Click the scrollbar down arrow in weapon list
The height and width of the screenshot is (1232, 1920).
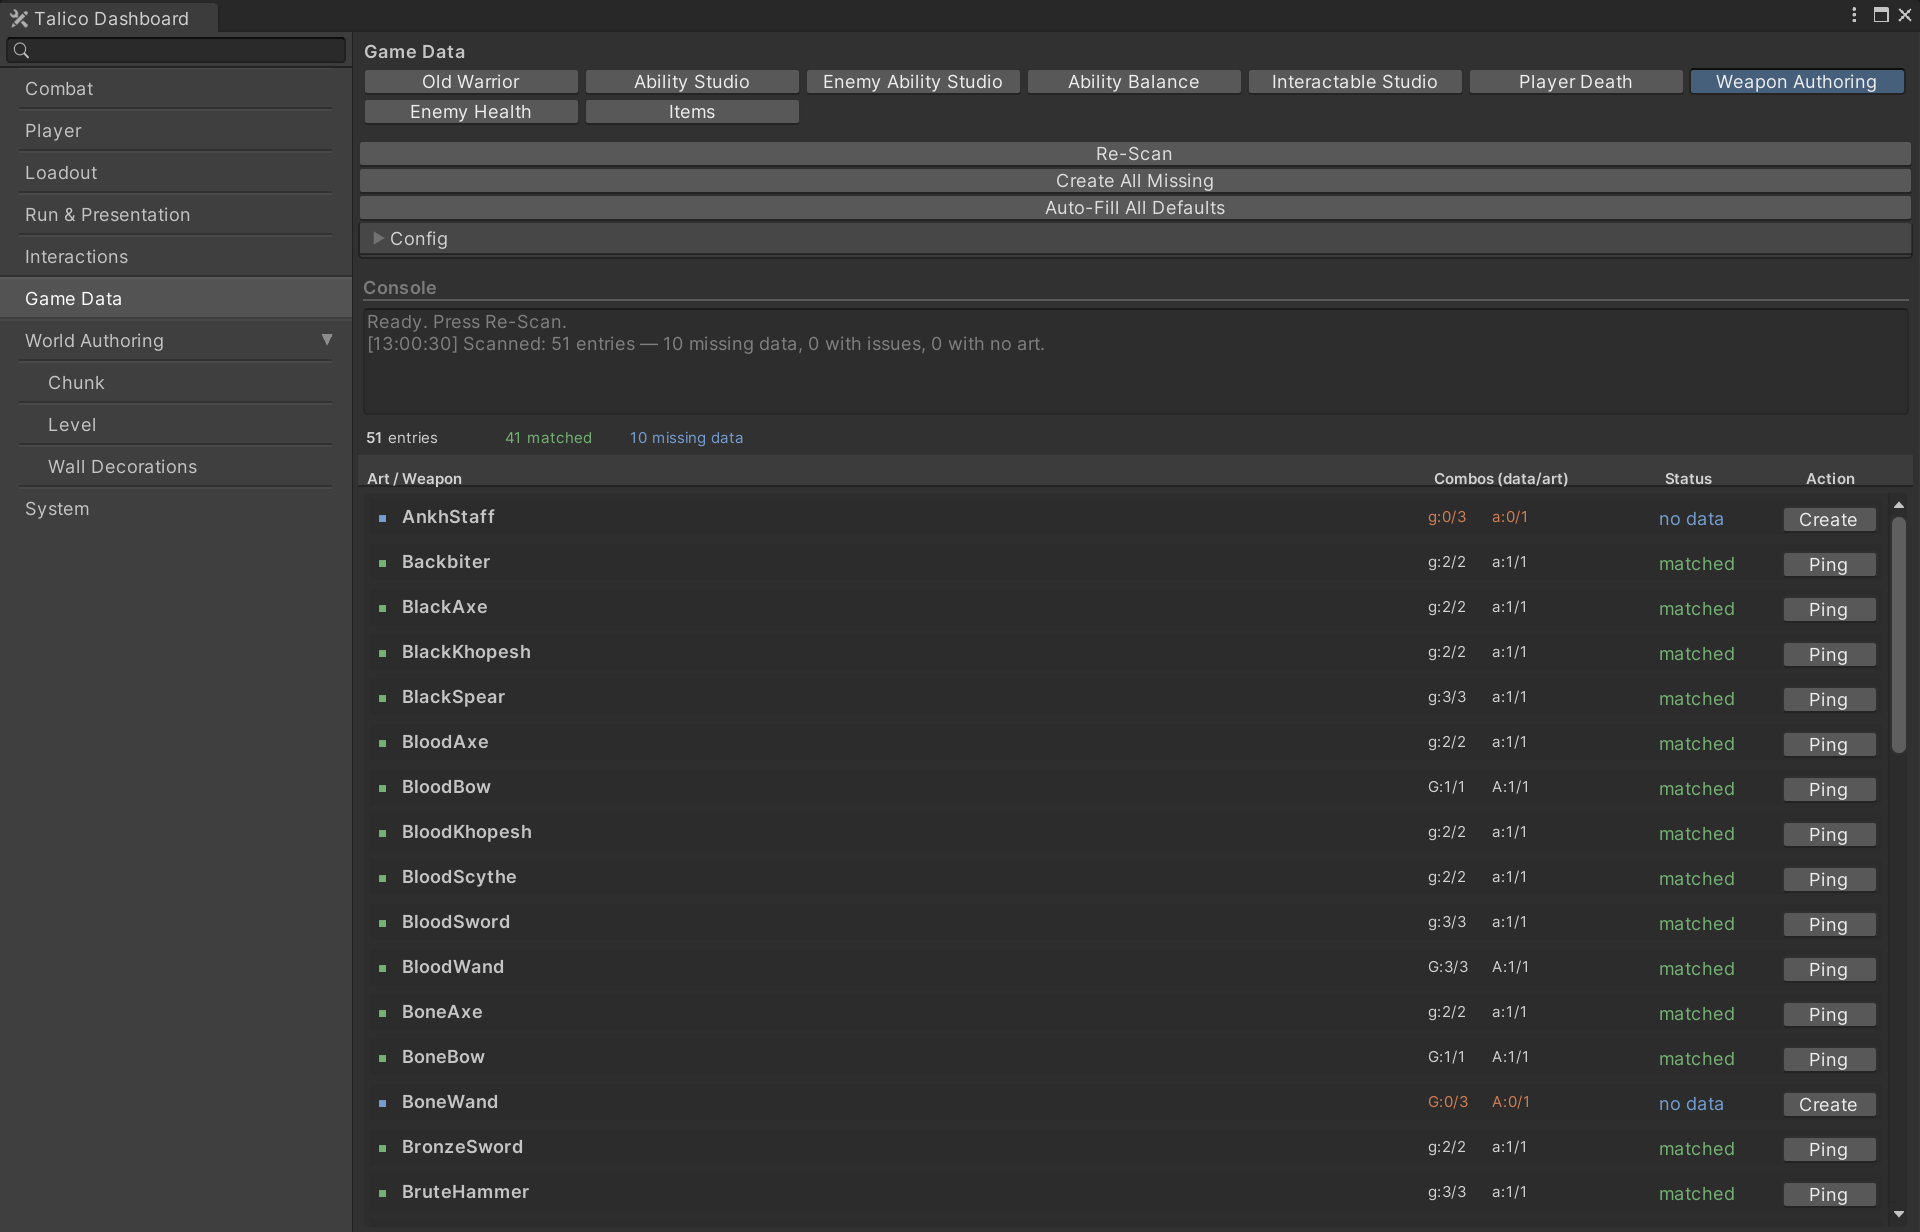click(1898, 1214)
